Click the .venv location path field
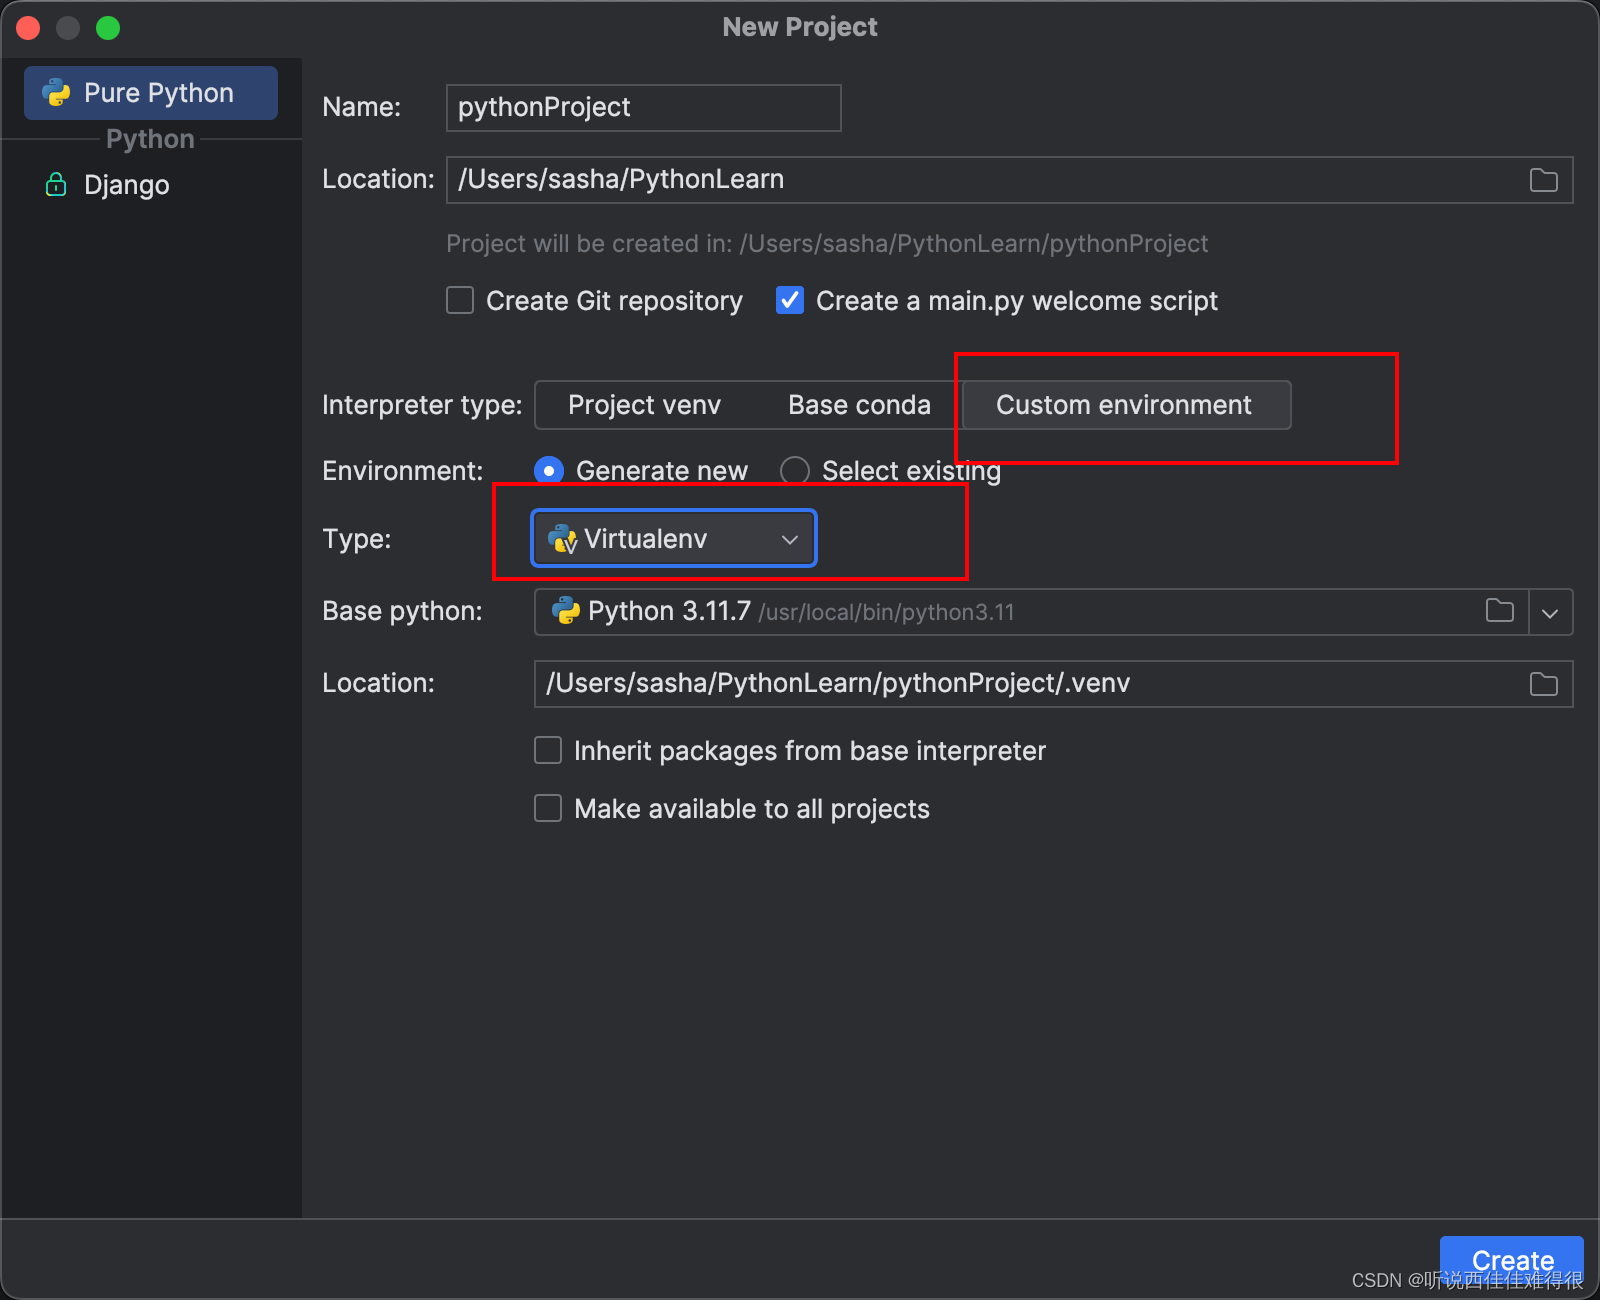The width and height of the screenshot is (1600, 1300). pos(1053,684)
